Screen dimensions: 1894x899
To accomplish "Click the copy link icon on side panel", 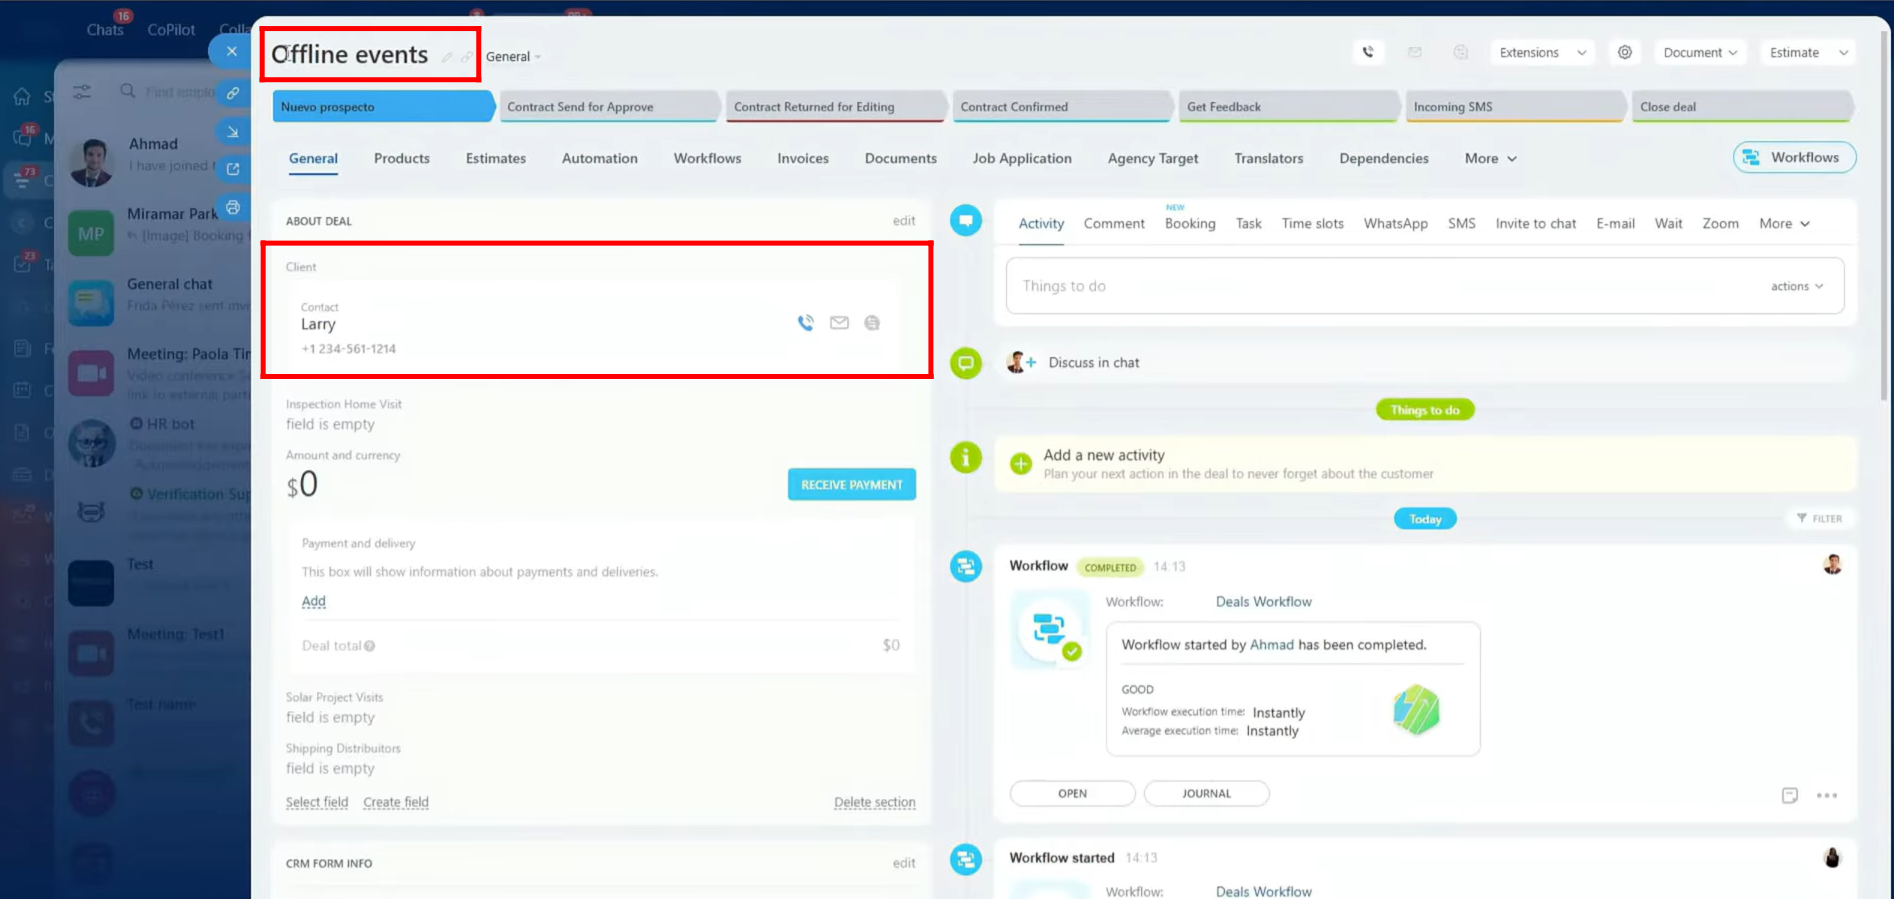I will (x=233, y=93).
